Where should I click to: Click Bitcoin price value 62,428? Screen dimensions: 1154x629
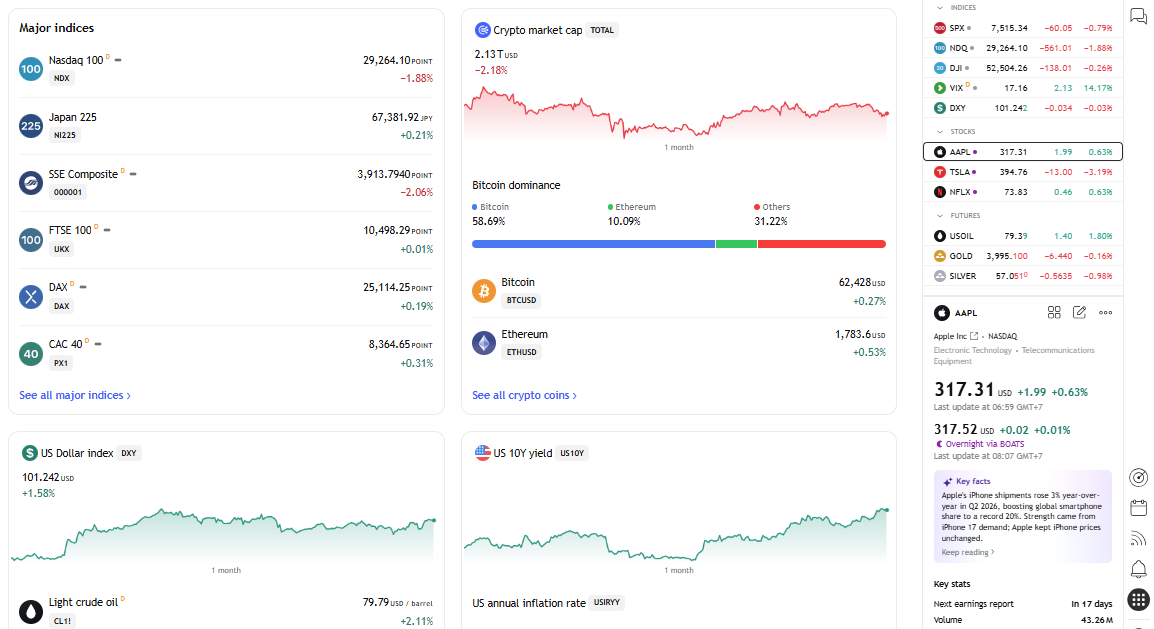pos(855,282)
